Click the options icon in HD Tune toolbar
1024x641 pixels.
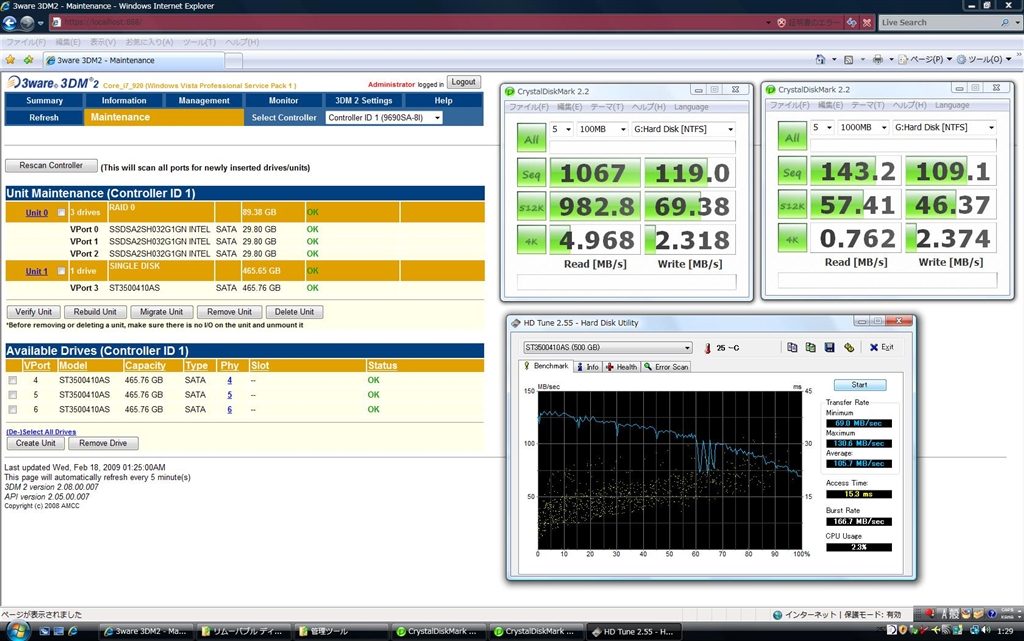848,347
